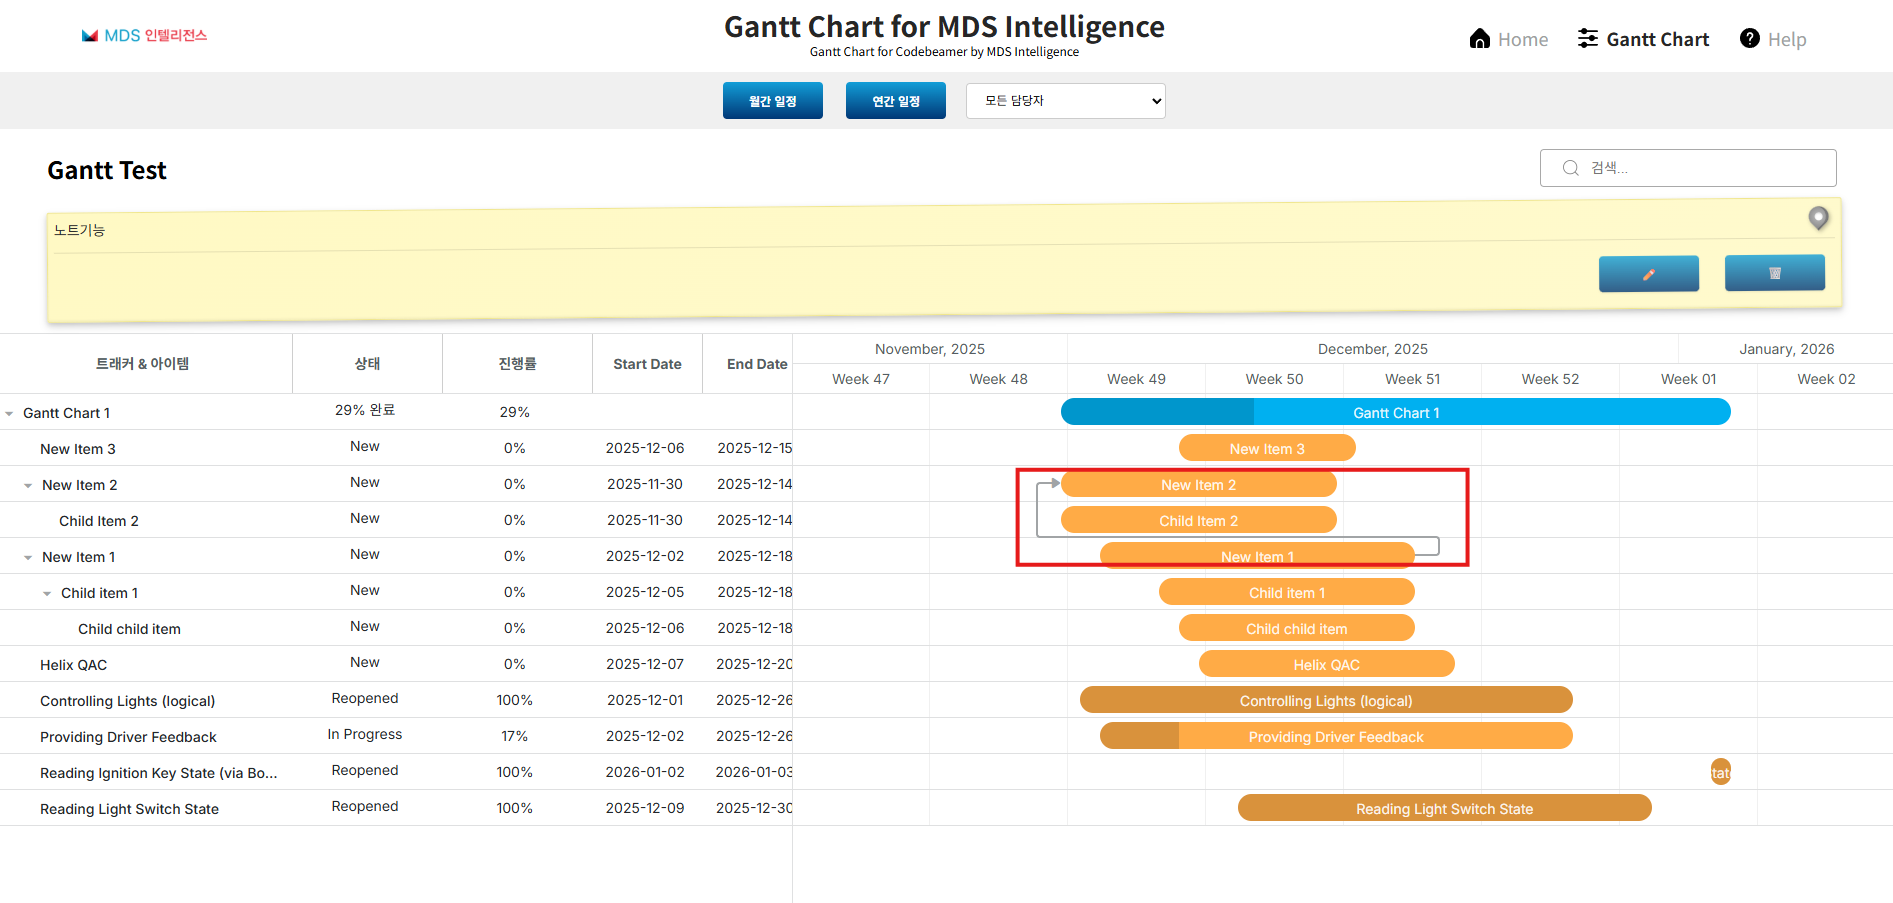Click the 연간 일정 button
1893x903 pixels.
click(x=895, y=100)
